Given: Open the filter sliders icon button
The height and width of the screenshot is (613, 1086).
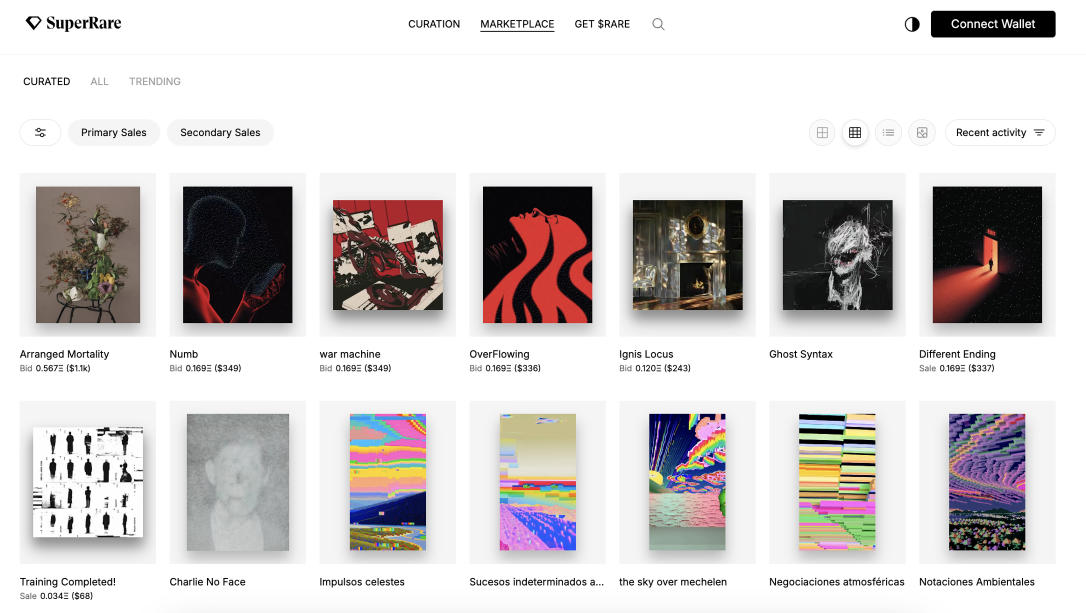Looking at the screenshot, I should [x=40, y=132].
